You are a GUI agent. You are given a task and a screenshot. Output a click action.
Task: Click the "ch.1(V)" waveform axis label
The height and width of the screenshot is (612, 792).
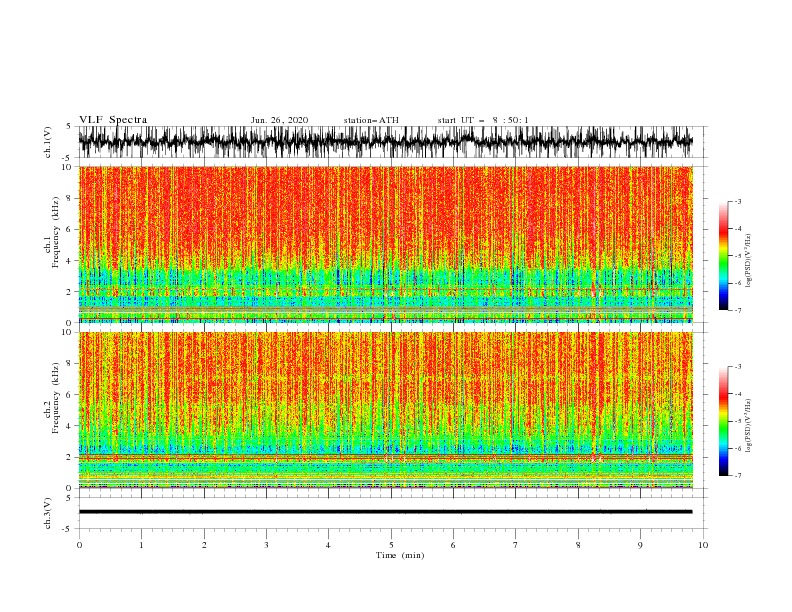(x=48, y=142)
